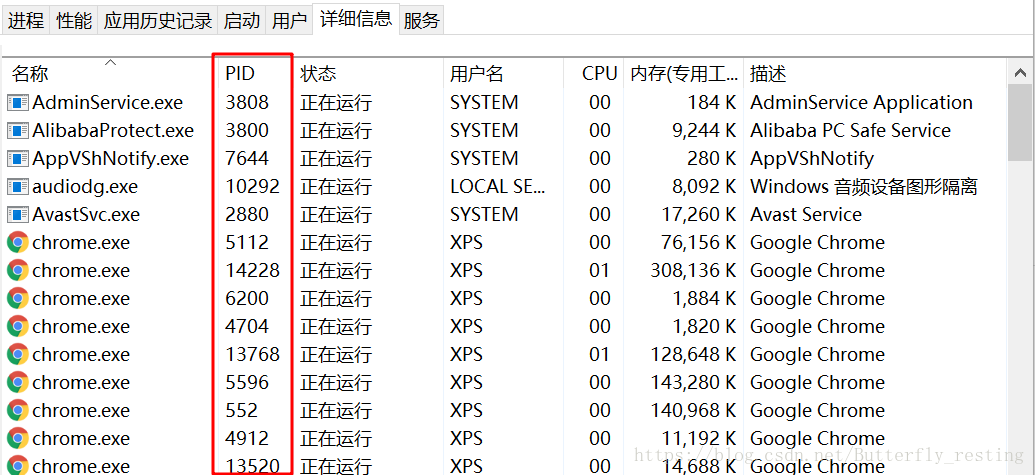
Task: Sort by the 状态 column header
Action: tap(369, 73)
